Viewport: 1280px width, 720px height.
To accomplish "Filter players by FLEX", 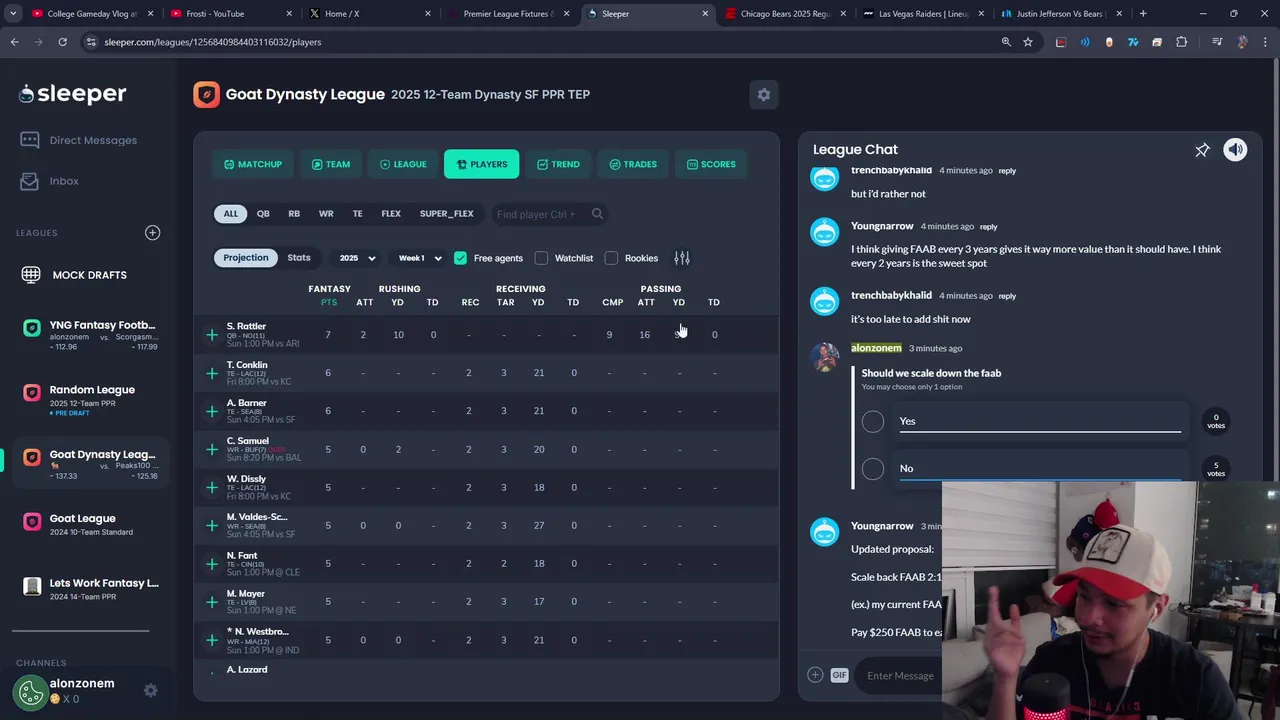I will tap(391, 214).
